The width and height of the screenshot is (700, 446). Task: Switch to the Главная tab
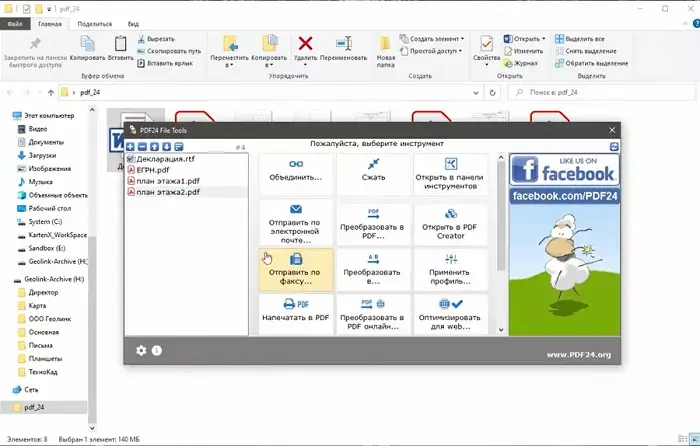click(x=50, y=24)
